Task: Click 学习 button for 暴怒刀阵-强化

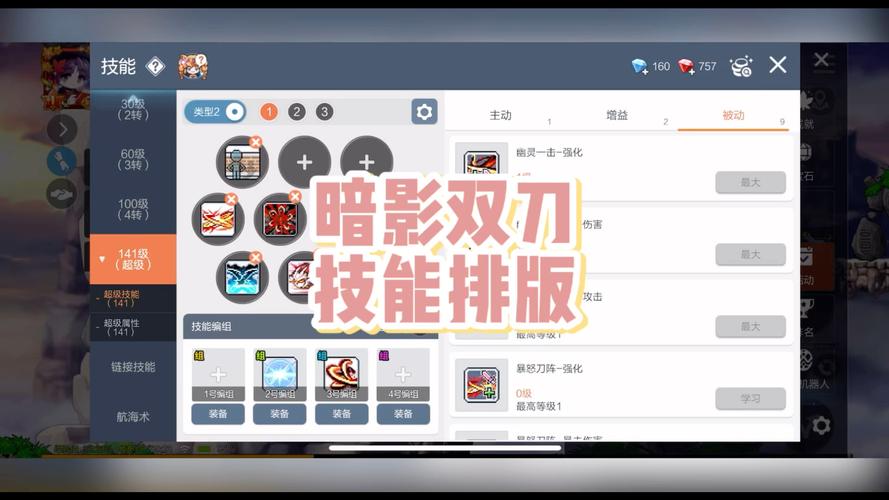Action: 750,399
